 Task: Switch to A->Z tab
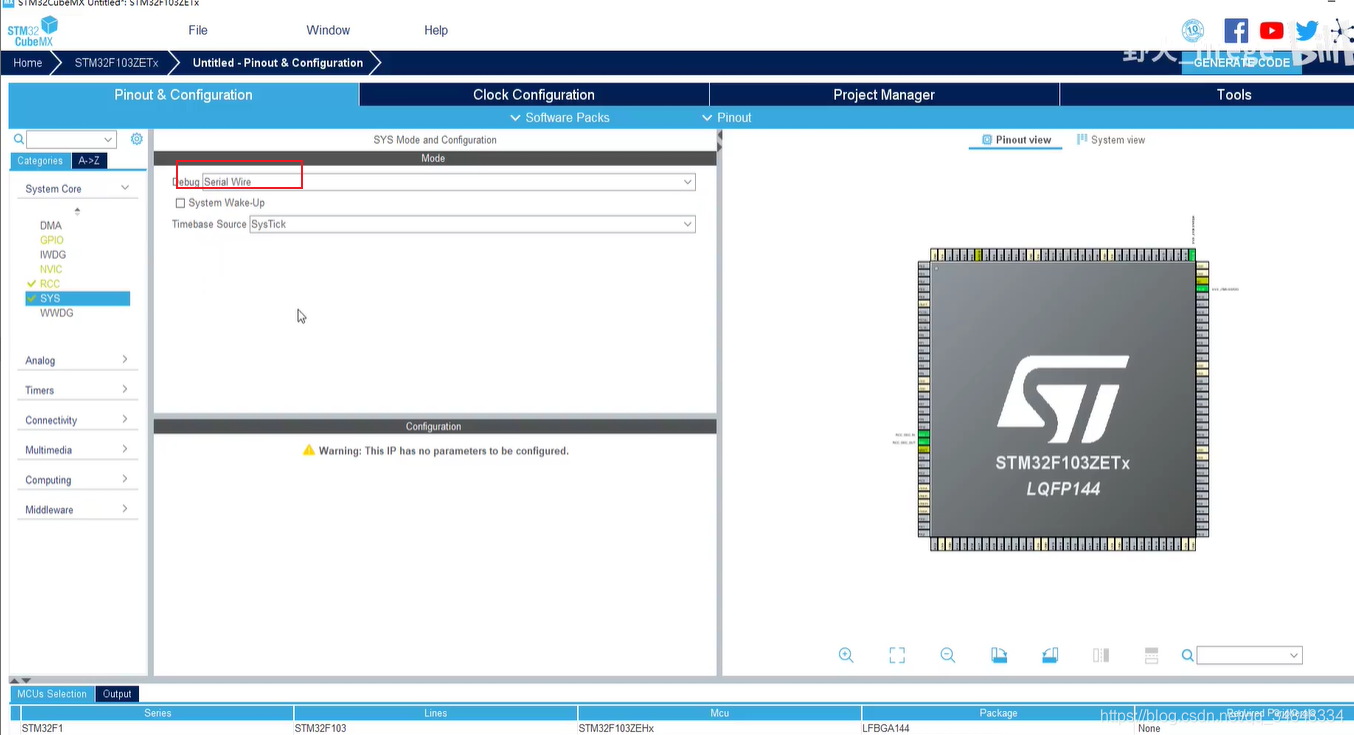[x=89, y=161]
